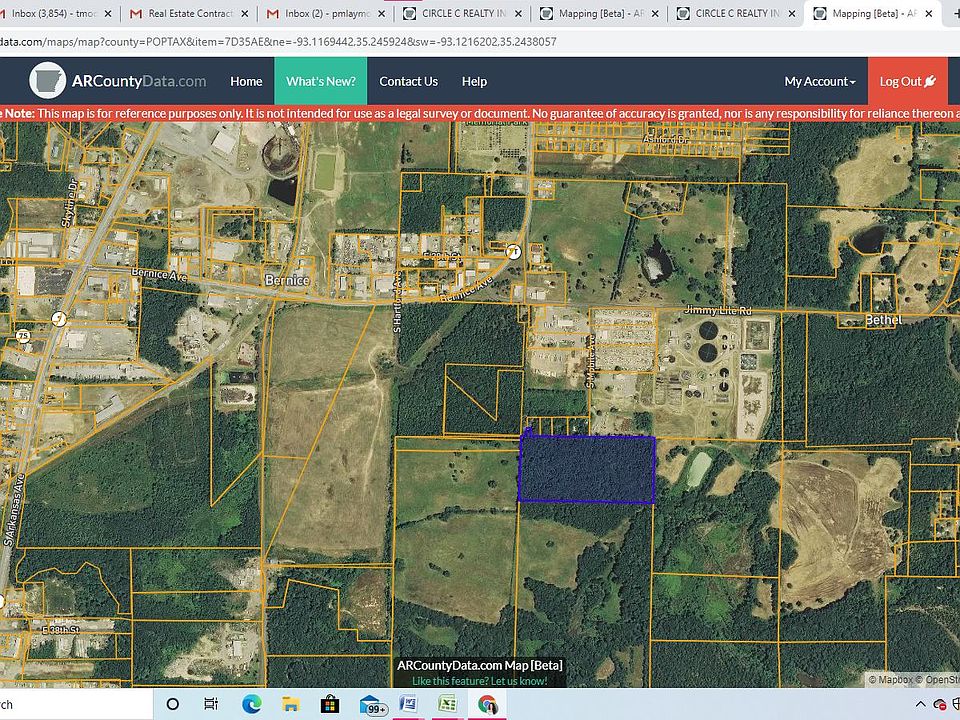Click the 'Skyline Dr' road label
This screenshot has height=720, width=960.
pos(69,203)
